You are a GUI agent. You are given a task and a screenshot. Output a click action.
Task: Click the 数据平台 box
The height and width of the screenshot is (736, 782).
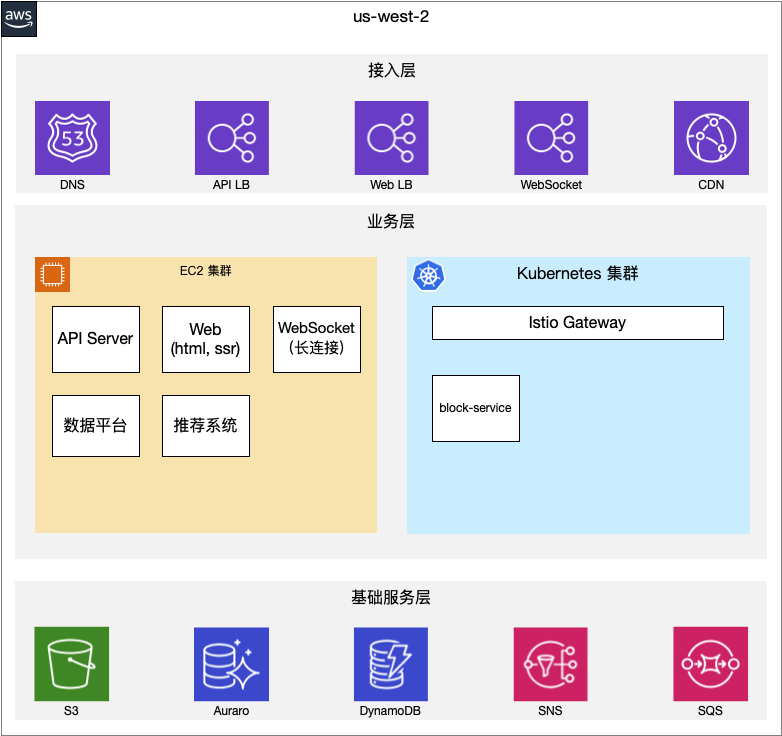[x=96, y=426]
